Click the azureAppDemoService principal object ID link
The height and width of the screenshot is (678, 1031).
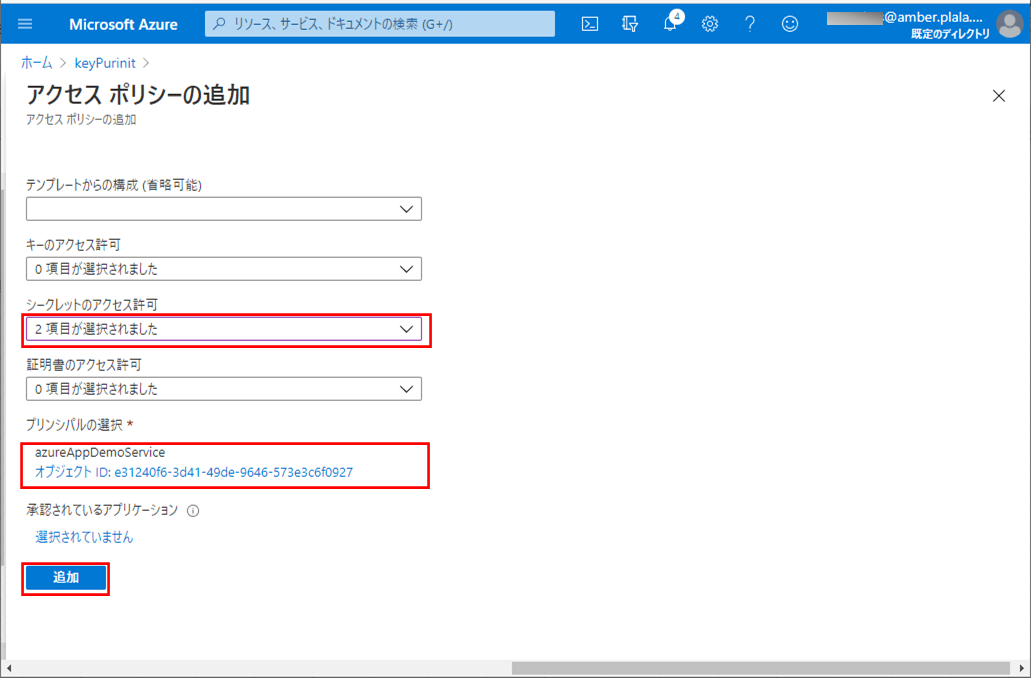(194, 472)
